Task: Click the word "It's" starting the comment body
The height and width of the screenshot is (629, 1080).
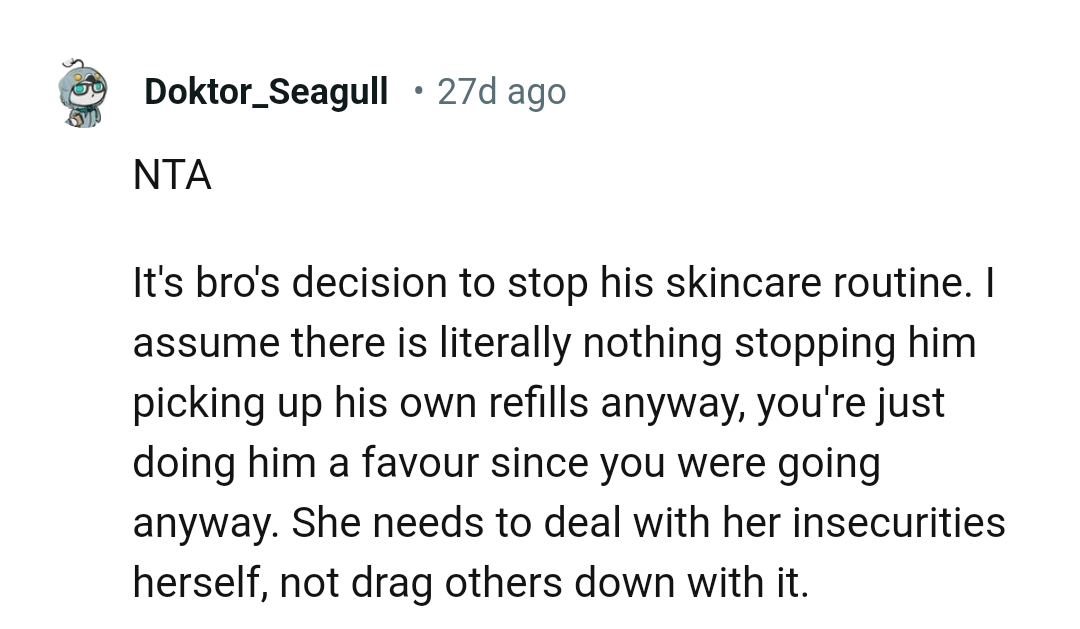Action: point(157,284)
